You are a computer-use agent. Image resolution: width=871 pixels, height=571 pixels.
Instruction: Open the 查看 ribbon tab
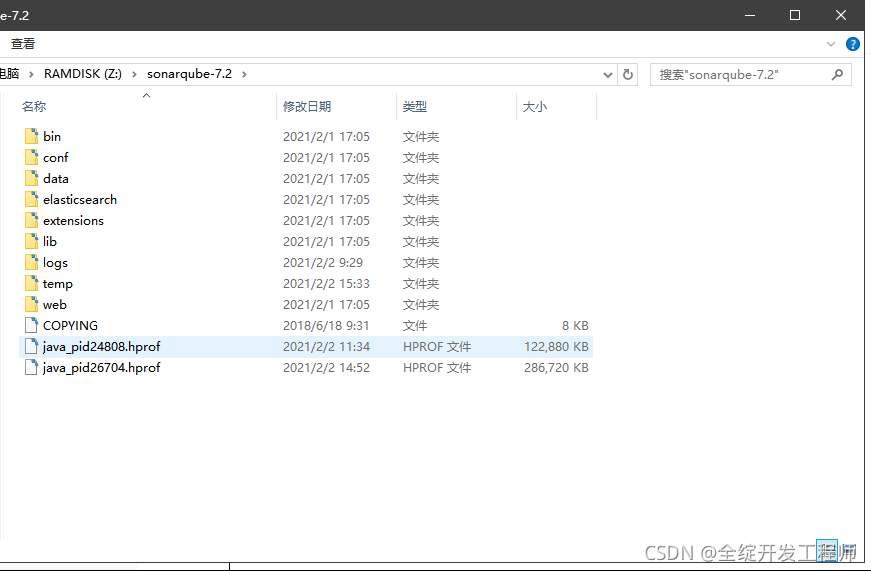click(23, 44)
